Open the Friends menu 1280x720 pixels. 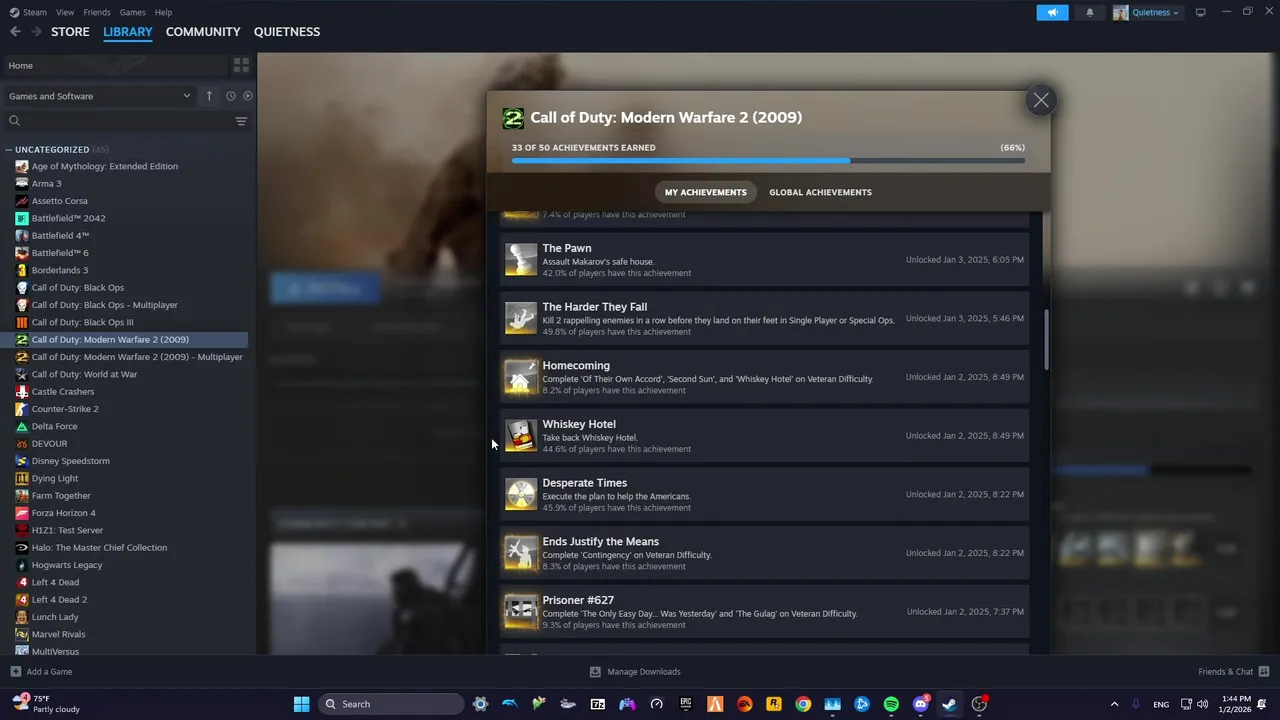coord(97,12)
